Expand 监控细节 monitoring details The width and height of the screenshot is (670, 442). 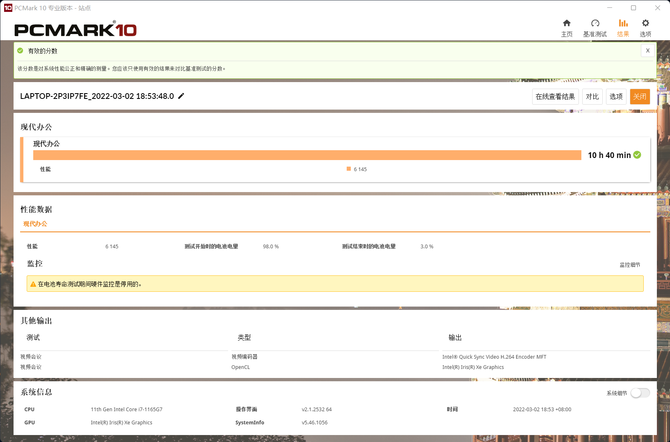630,293
